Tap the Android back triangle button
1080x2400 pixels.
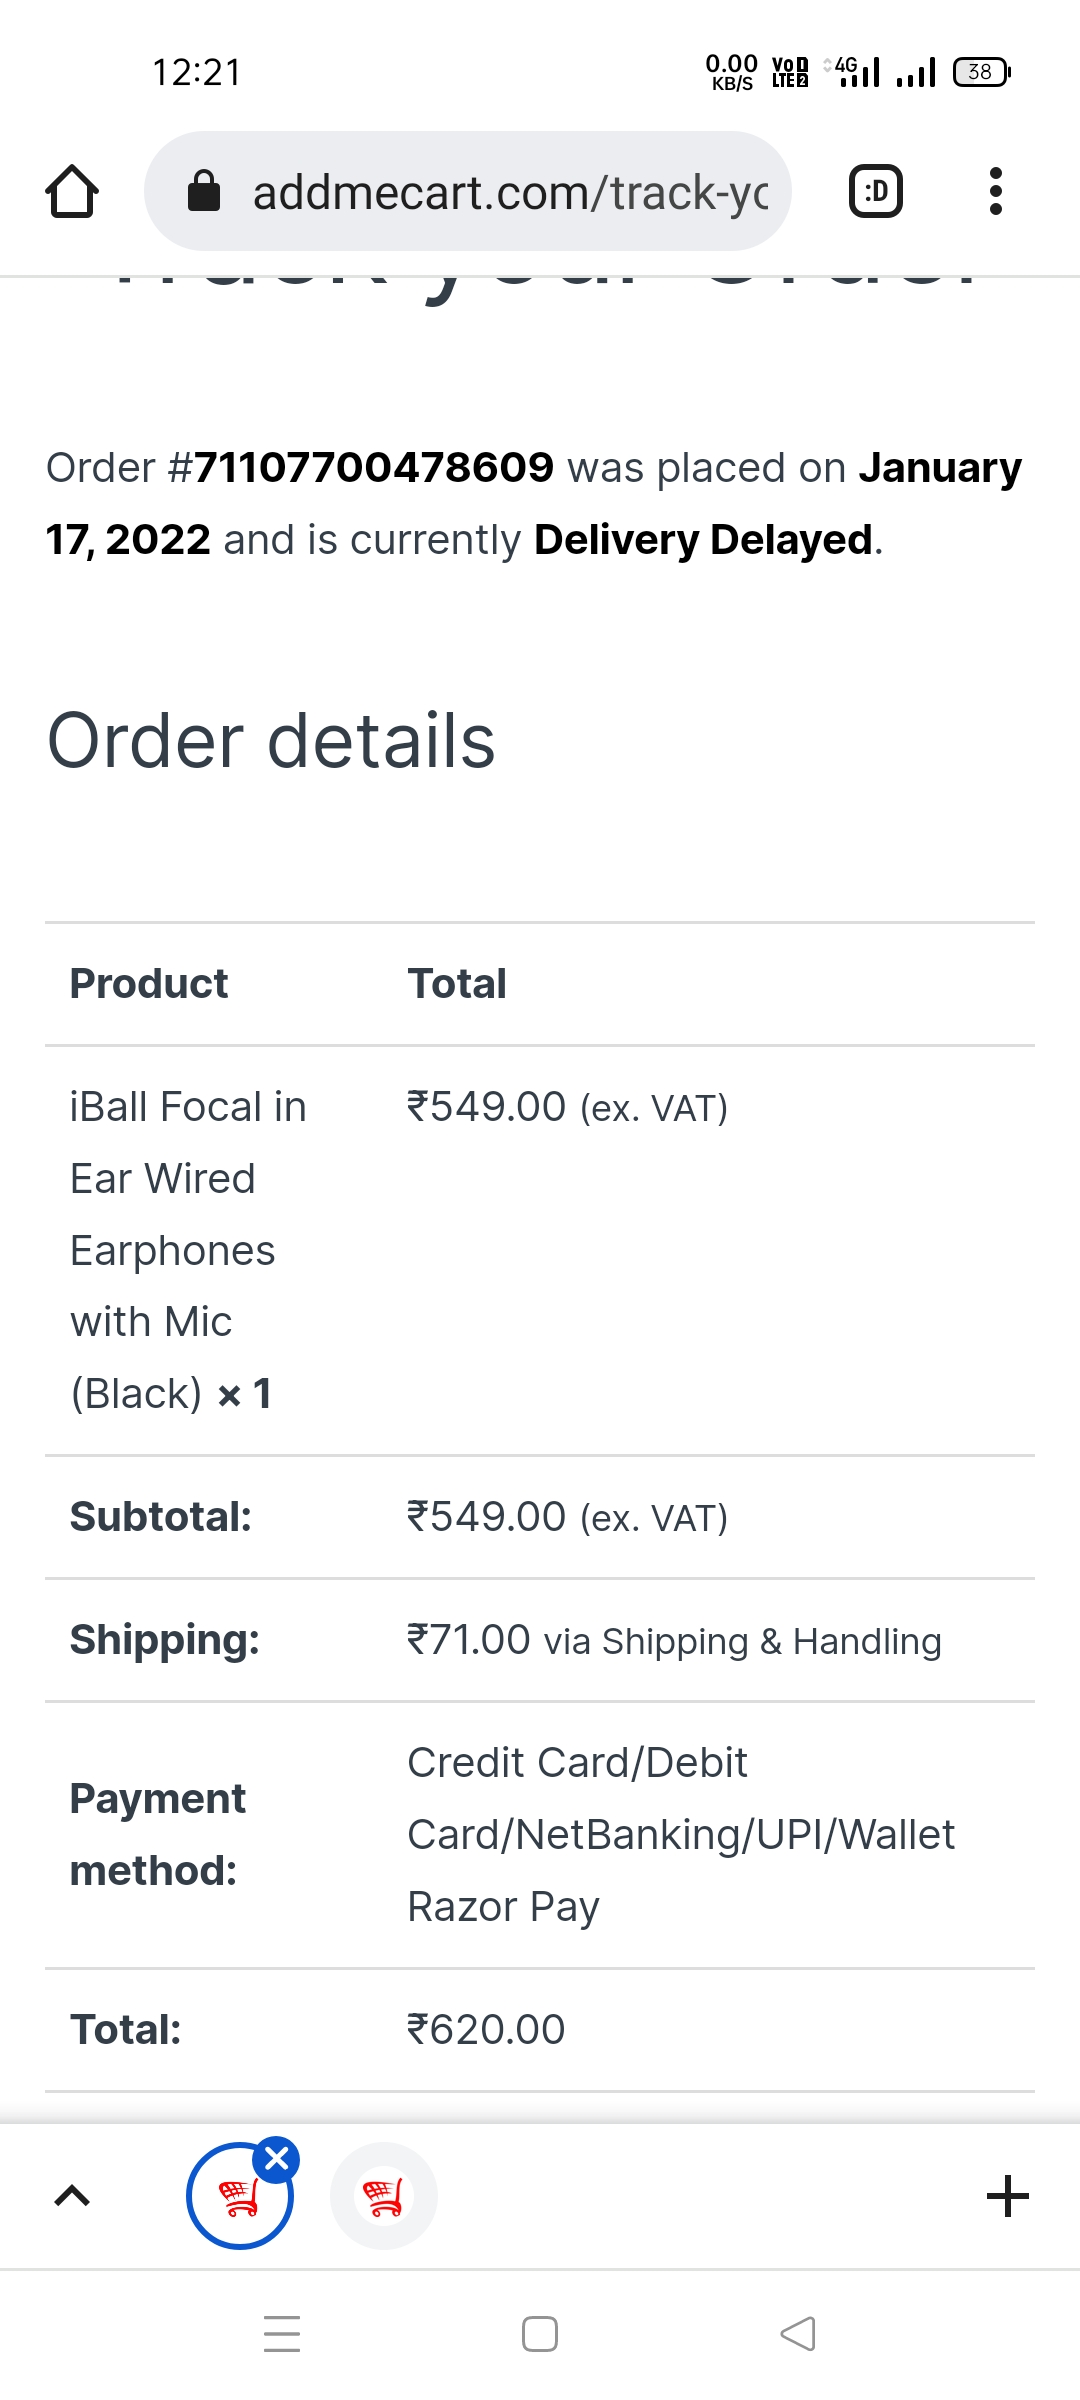tap(798, 2334)
